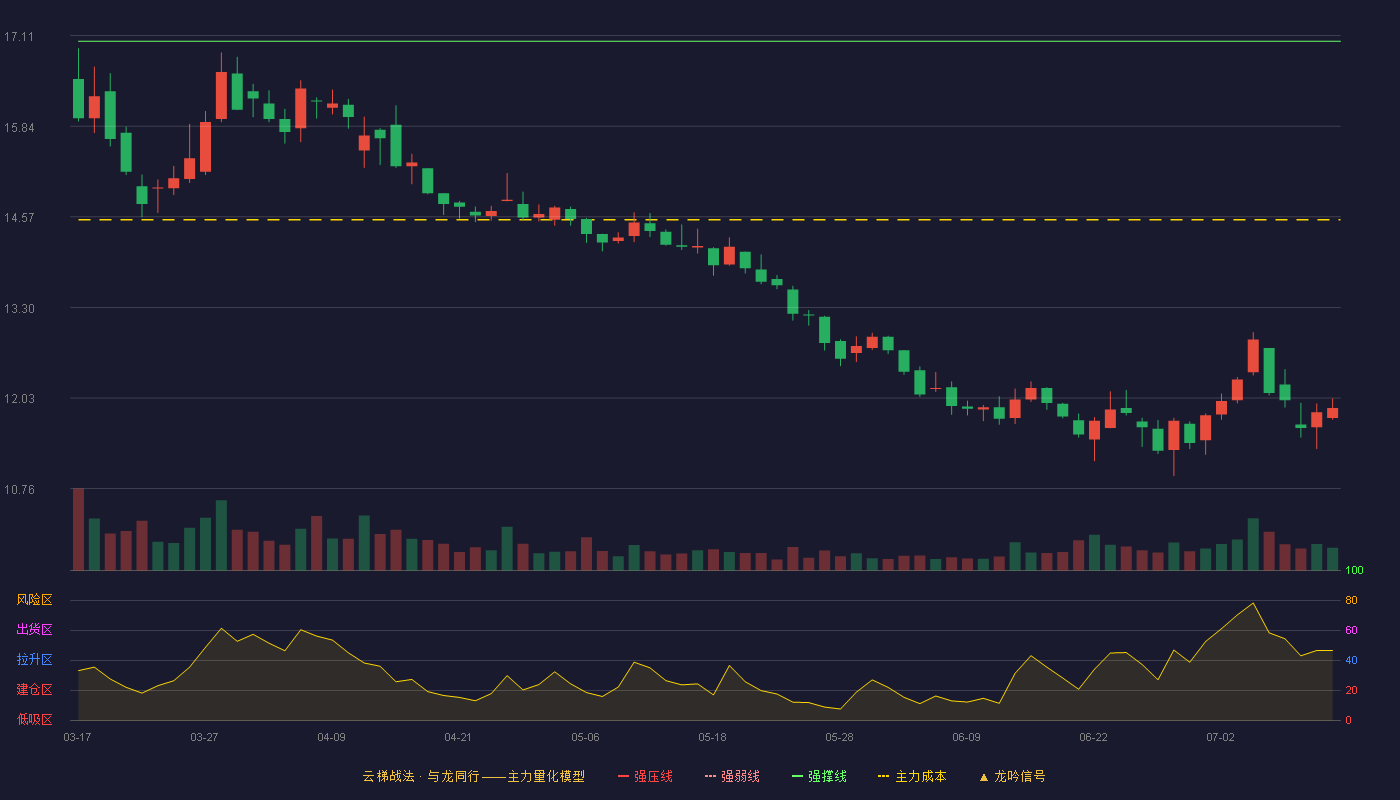Click the yellow dashed 主力成本 line on the chart
This screenshot has height=800, width=1400.
[x=709, y=219]
